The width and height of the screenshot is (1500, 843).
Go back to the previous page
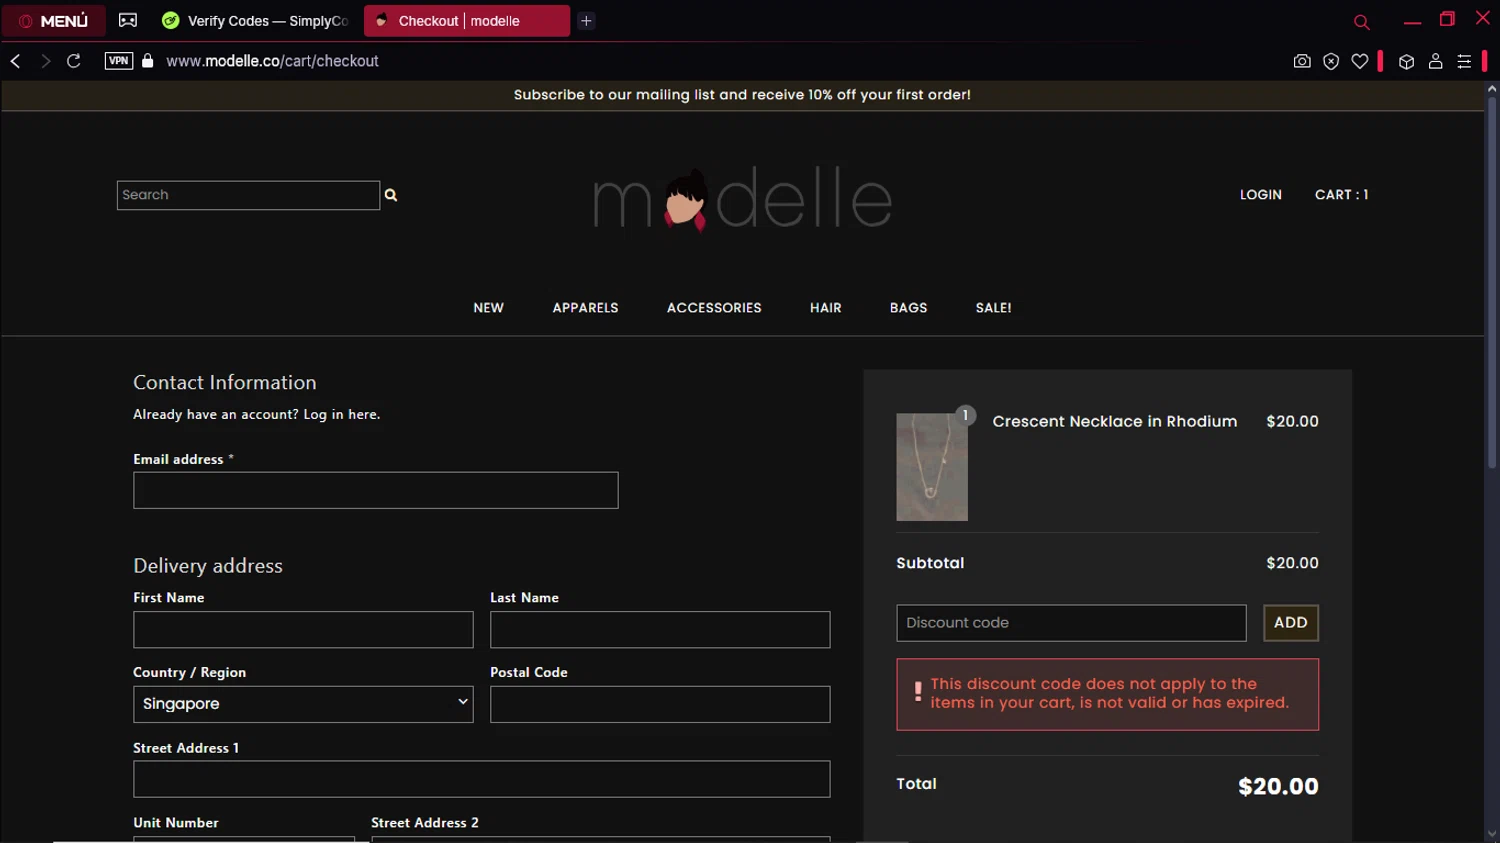[16, 61]
